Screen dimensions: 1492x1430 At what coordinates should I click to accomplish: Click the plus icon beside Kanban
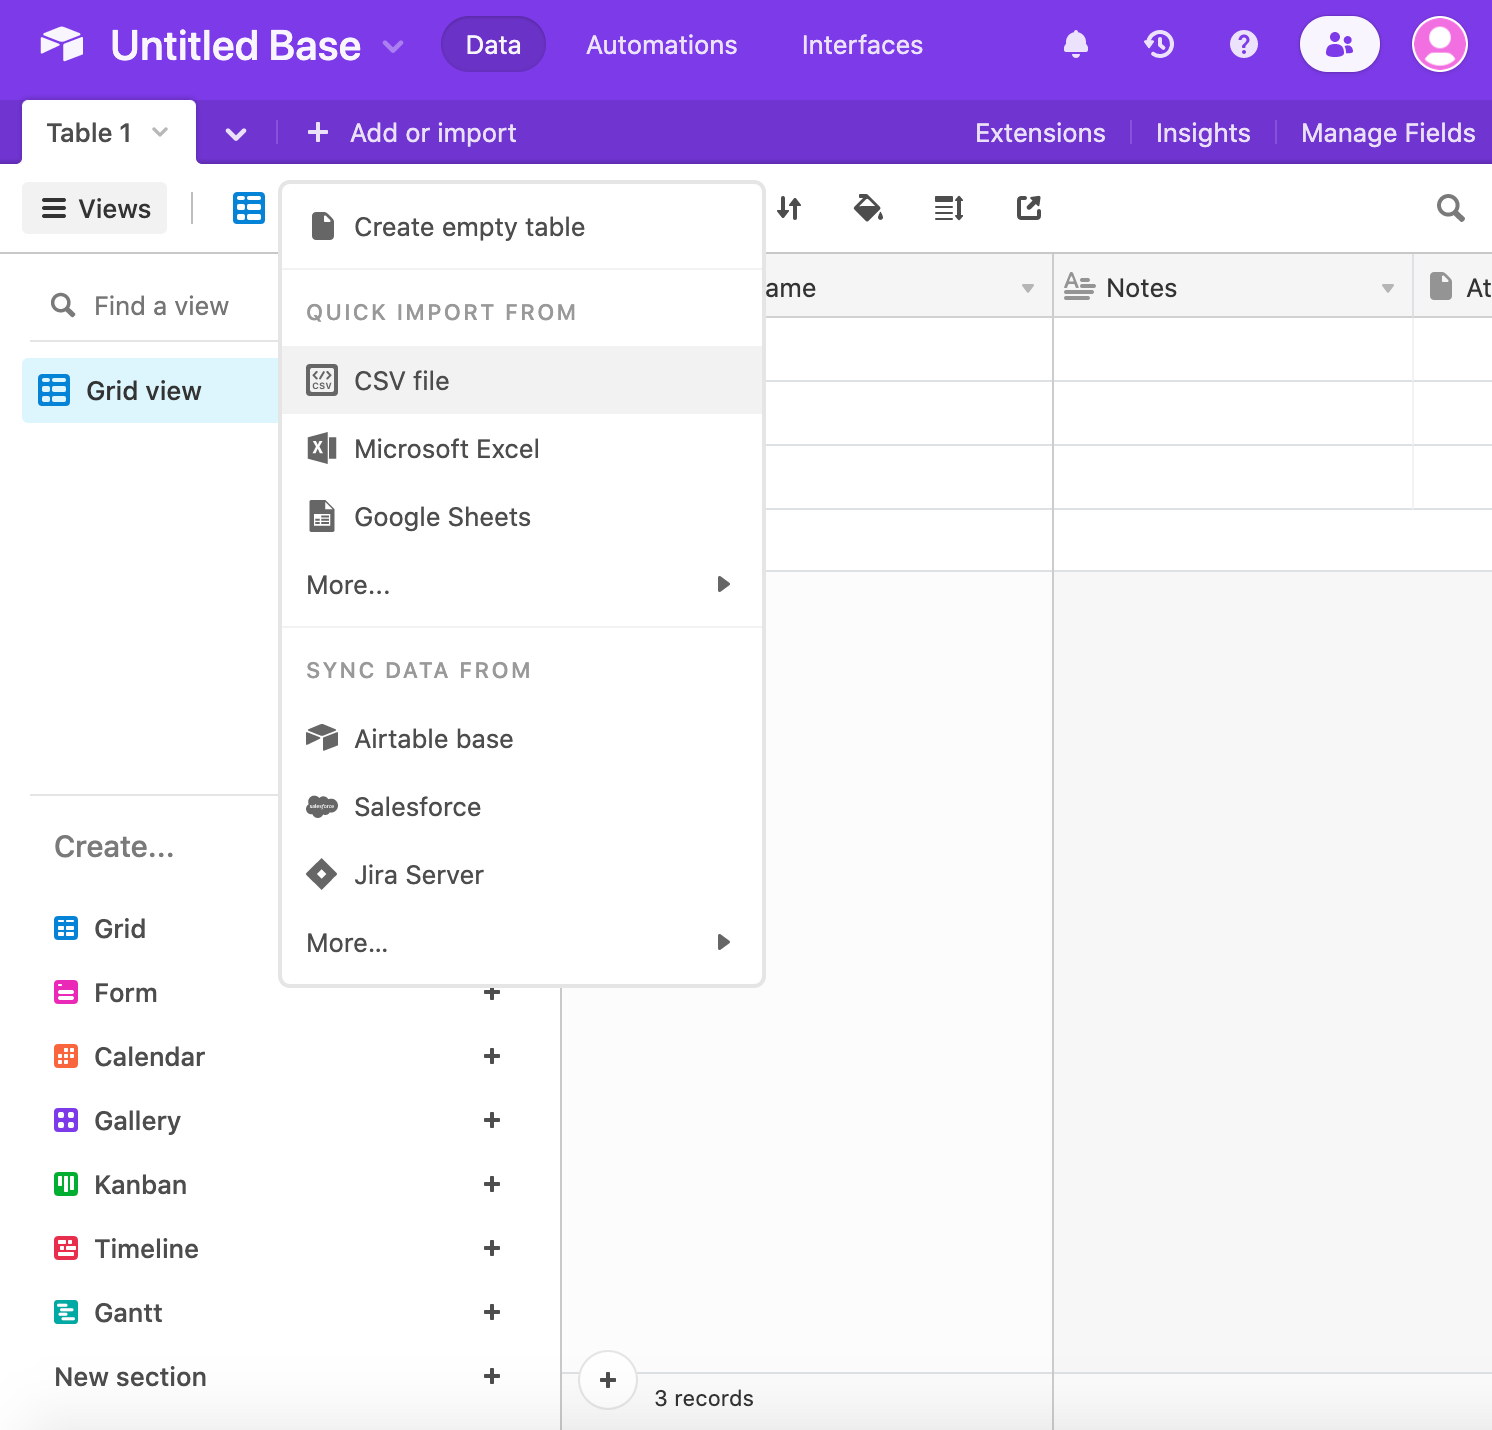coord(492,1184)
